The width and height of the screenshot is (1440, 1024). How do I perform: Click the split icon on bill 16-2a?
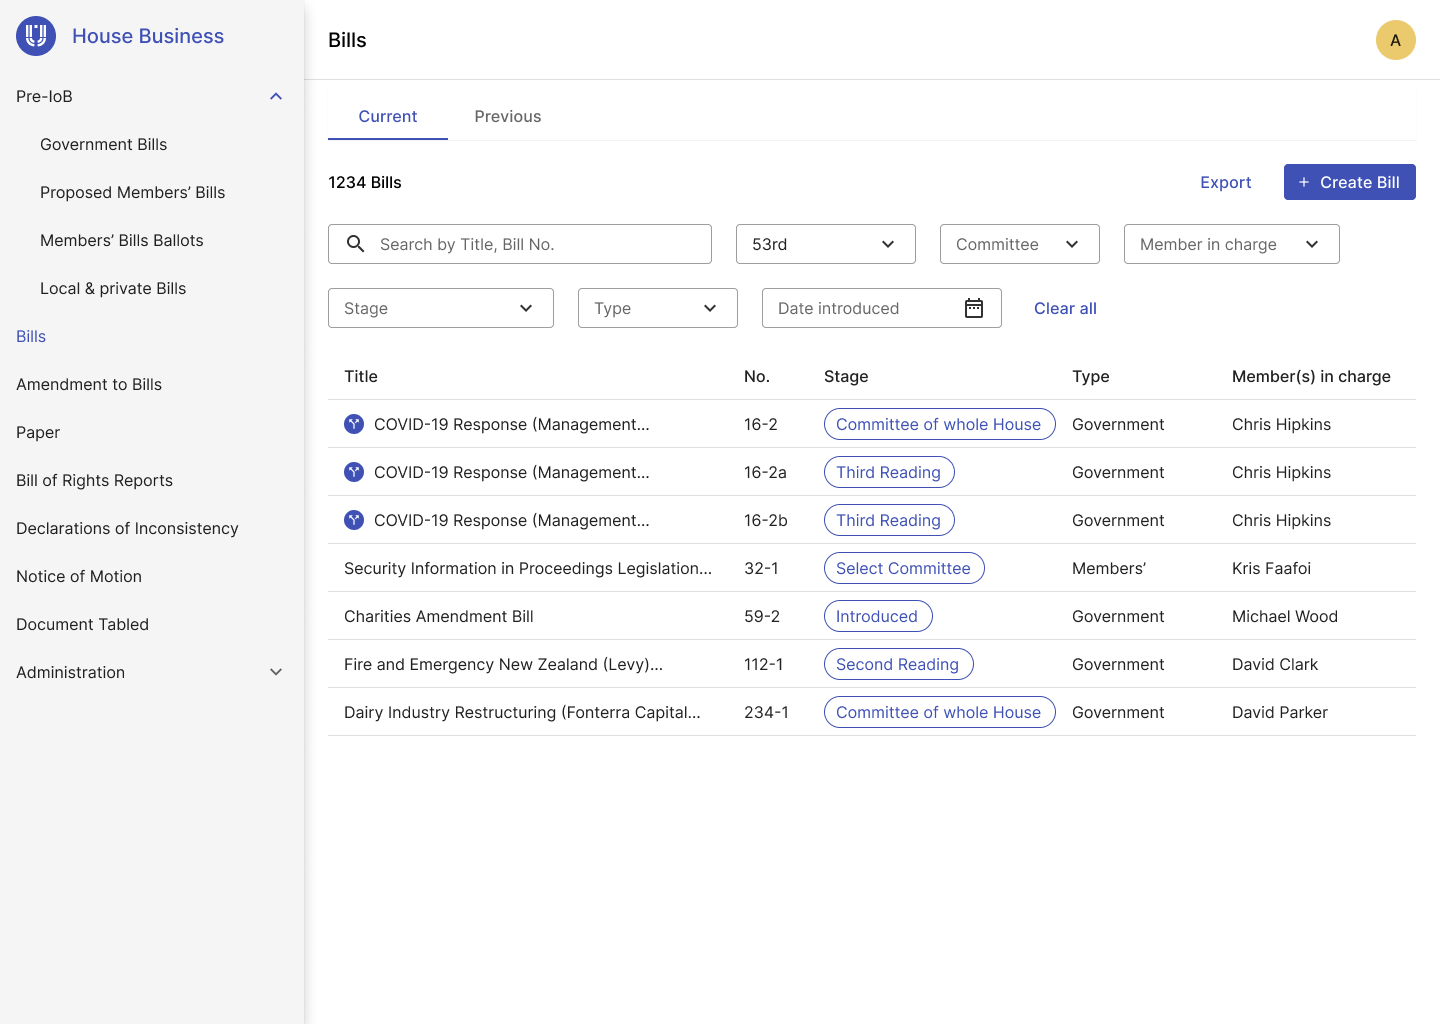[x=354, y=472]
